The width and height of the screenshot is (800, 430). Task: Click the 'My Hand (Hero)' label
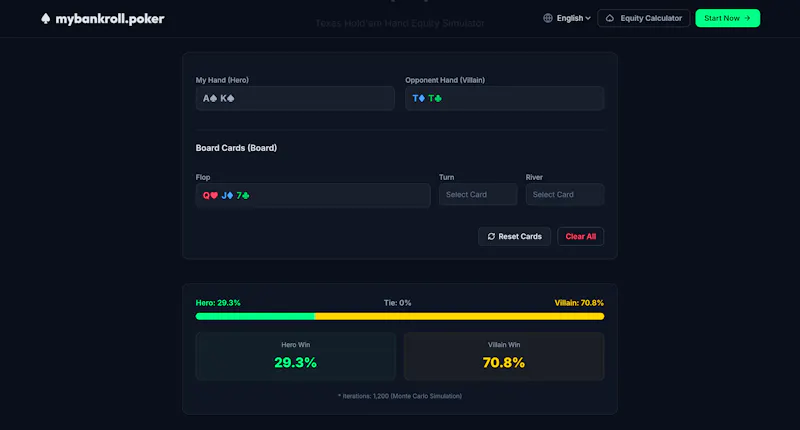[222, 80]
